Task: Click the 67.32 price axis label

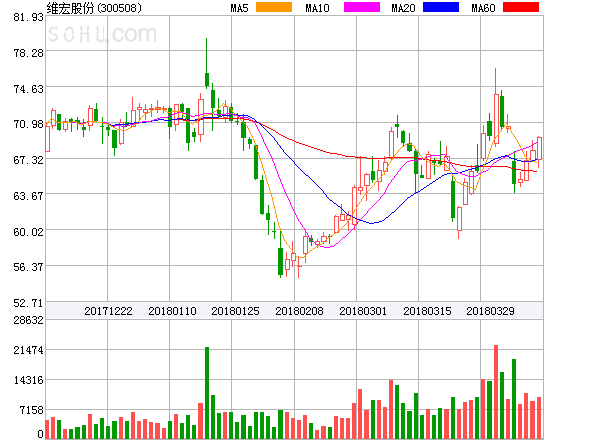Action: coord(28,160)
